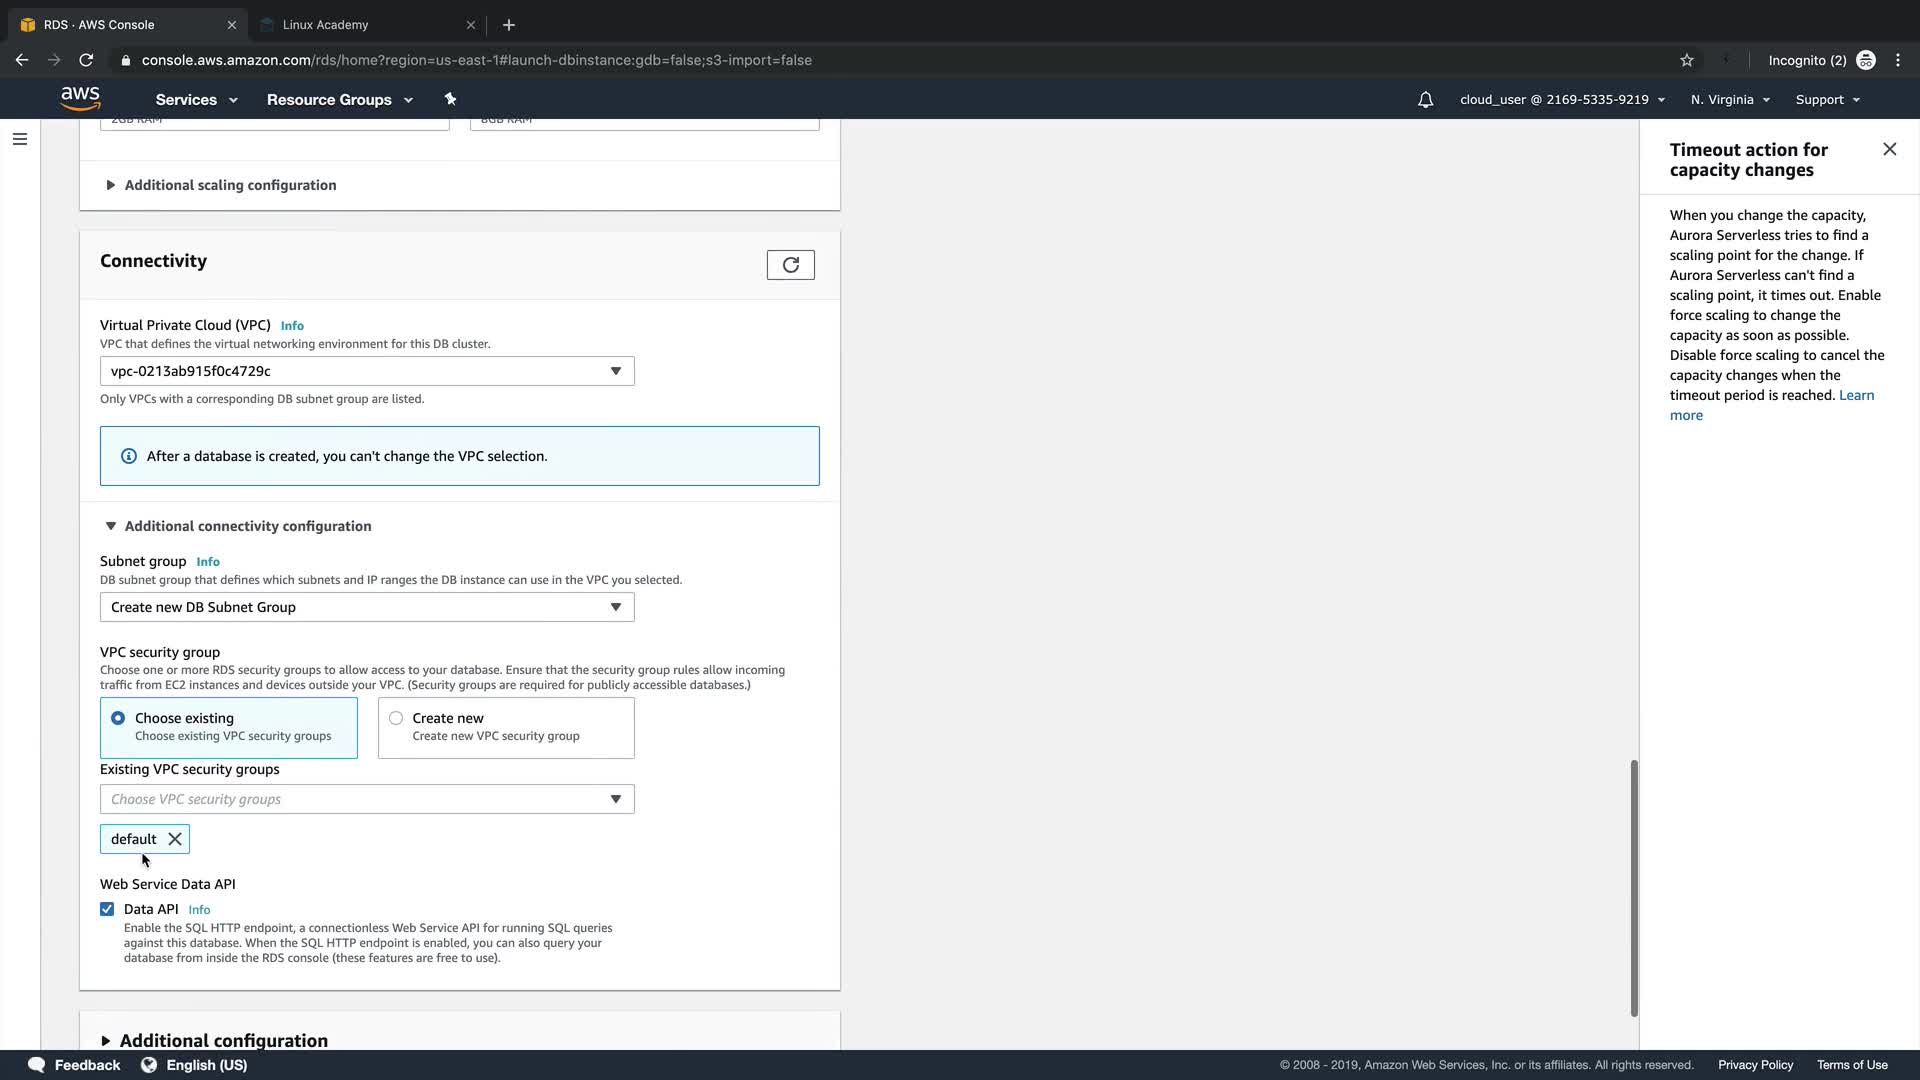Select Create new VPC security group
This screenshot has width=1920, height=1080.
pyautogui.click(x=396, y=718)
